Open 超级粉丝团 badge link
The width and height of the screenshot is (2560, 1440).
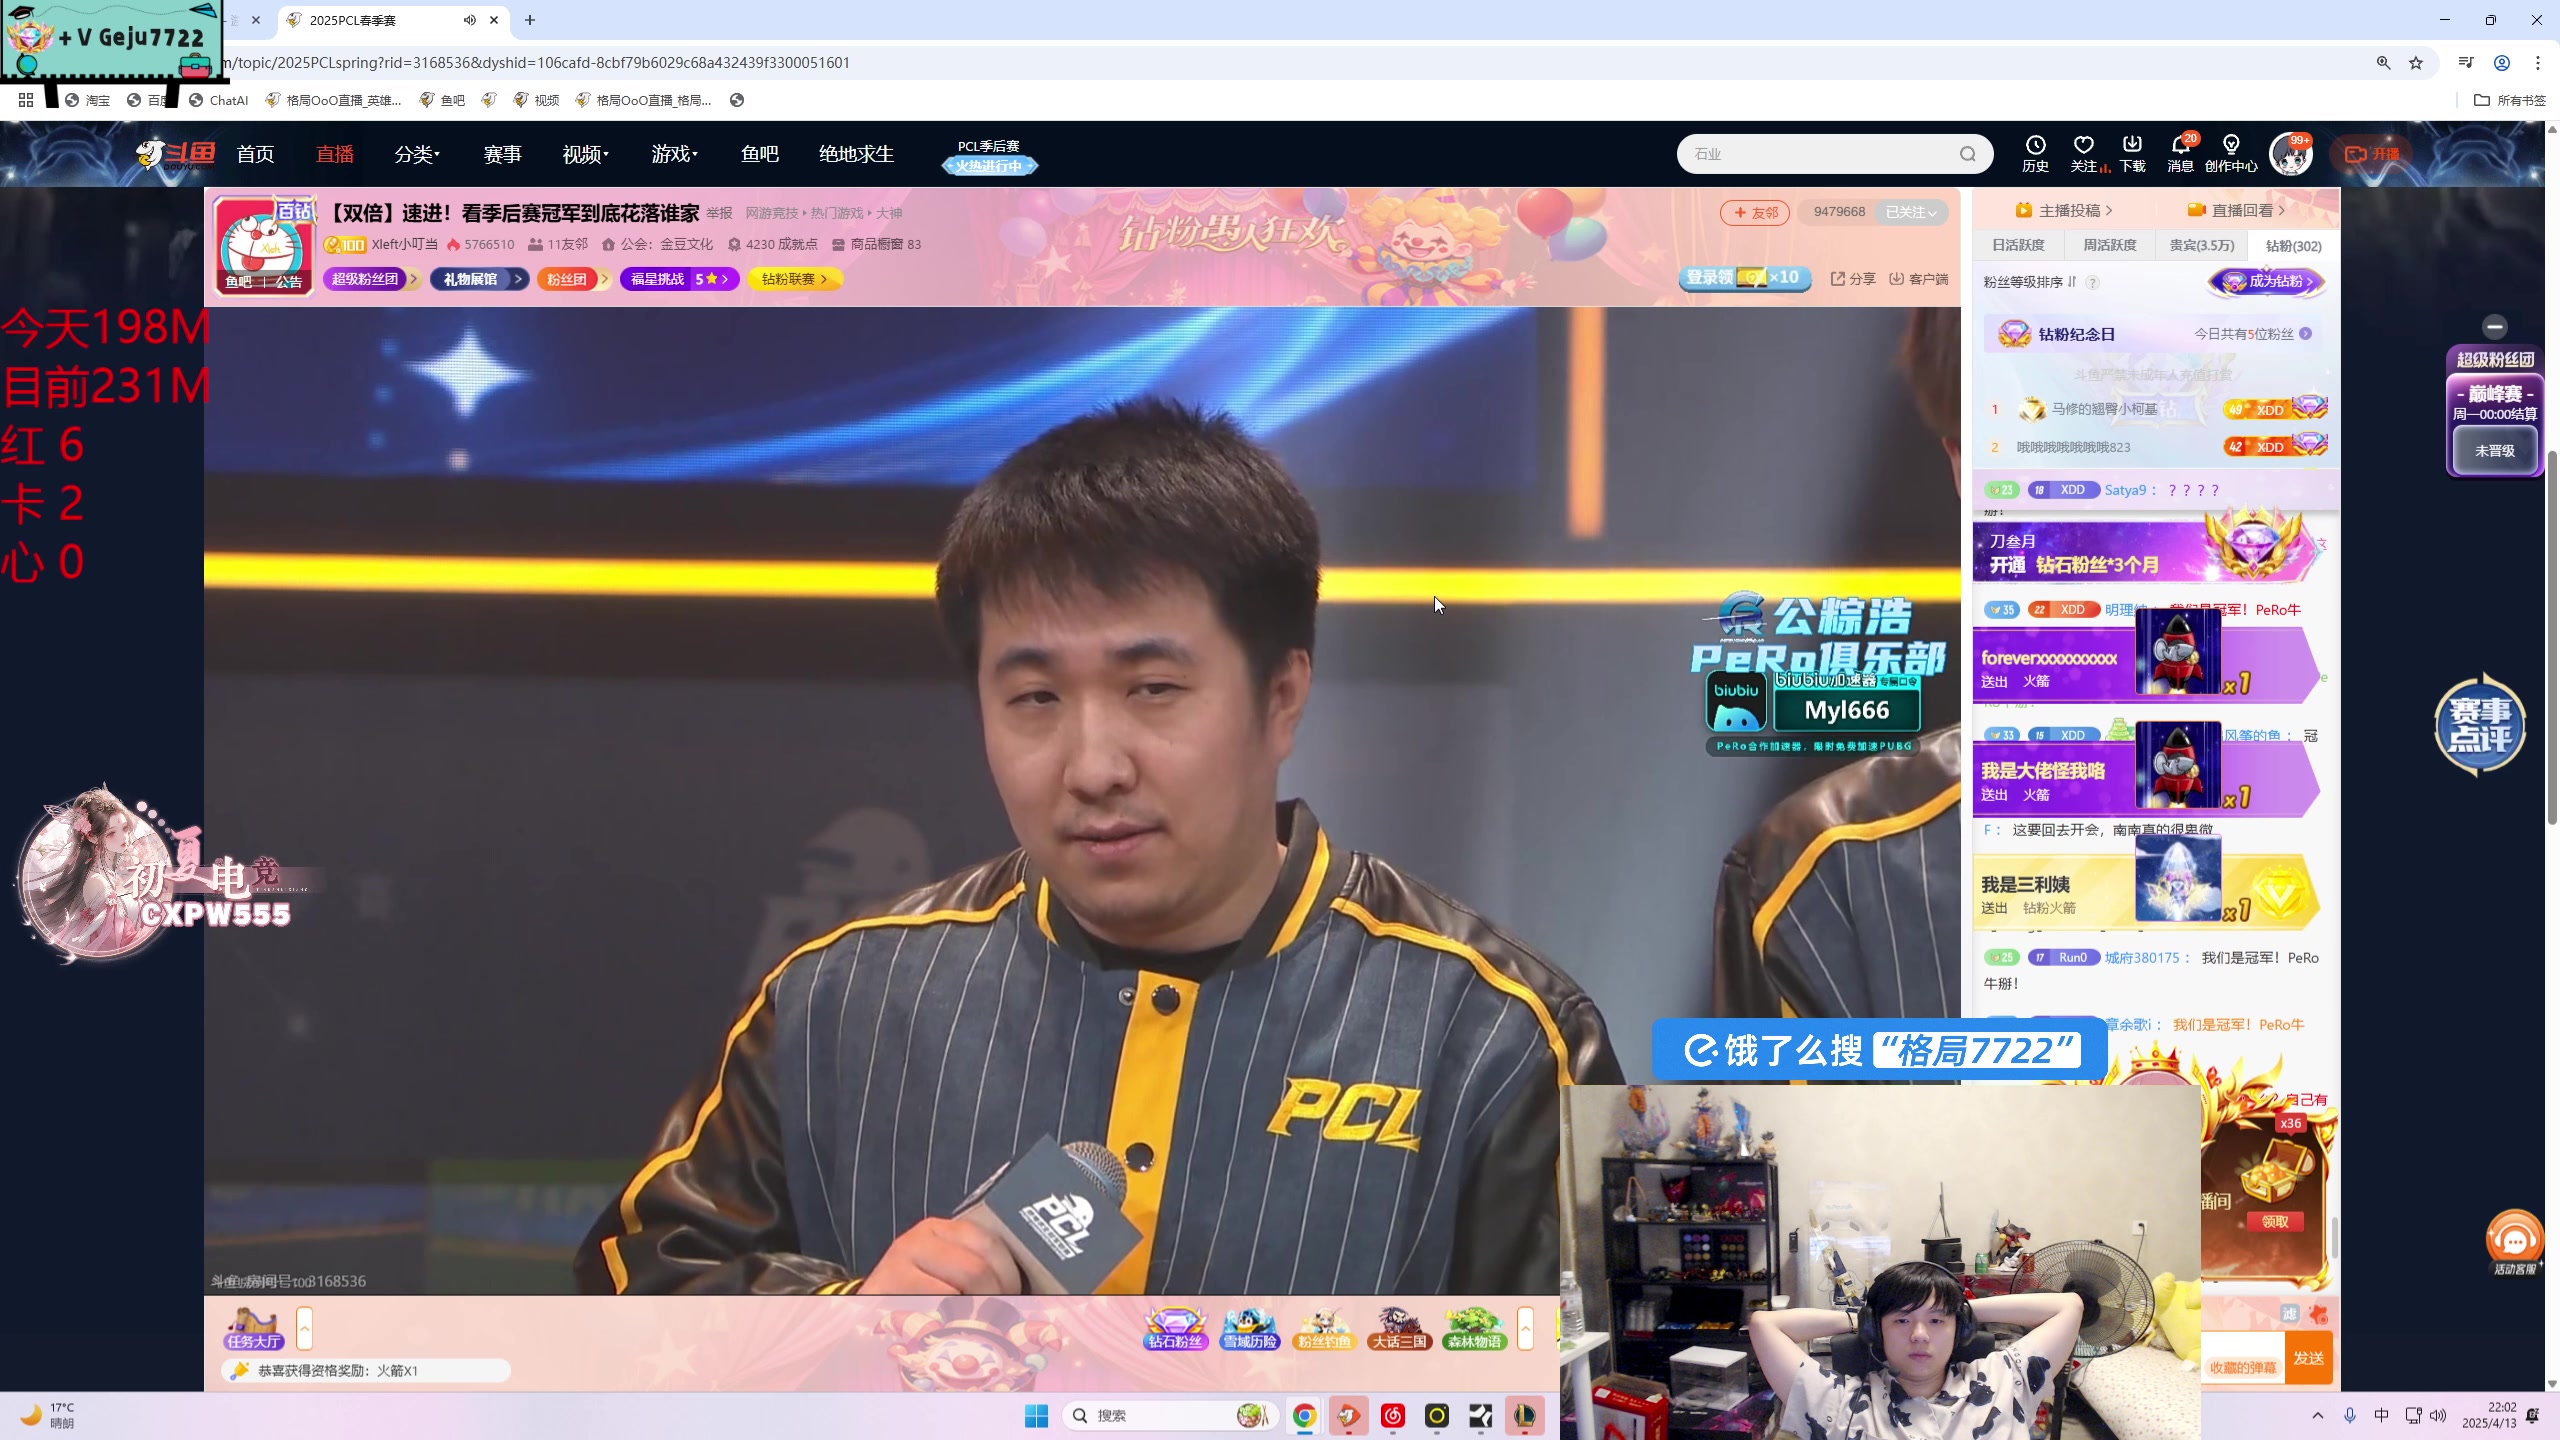370,279
